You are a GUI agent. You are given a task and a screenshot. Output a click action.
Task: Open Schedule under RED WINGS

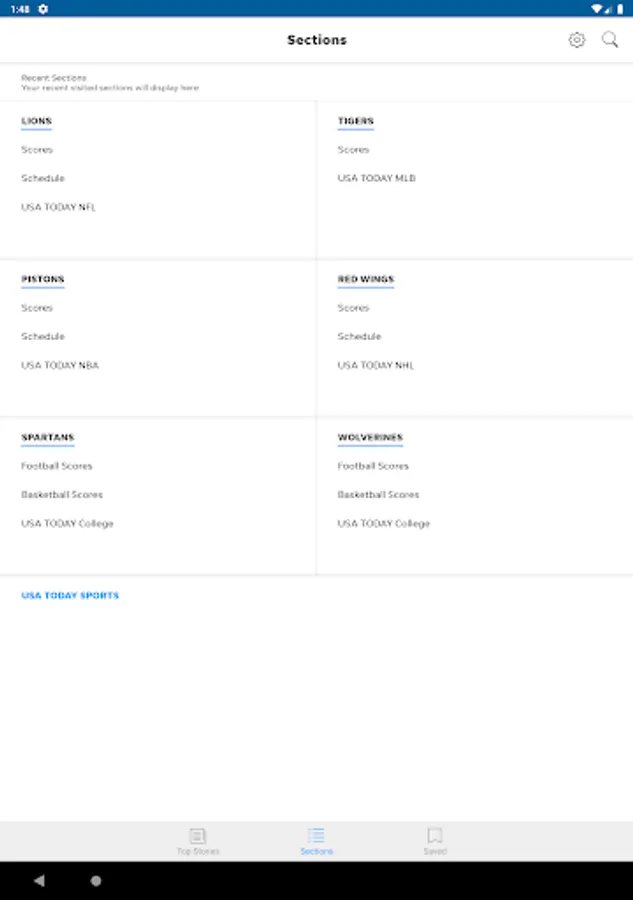[x=359, y=336]
